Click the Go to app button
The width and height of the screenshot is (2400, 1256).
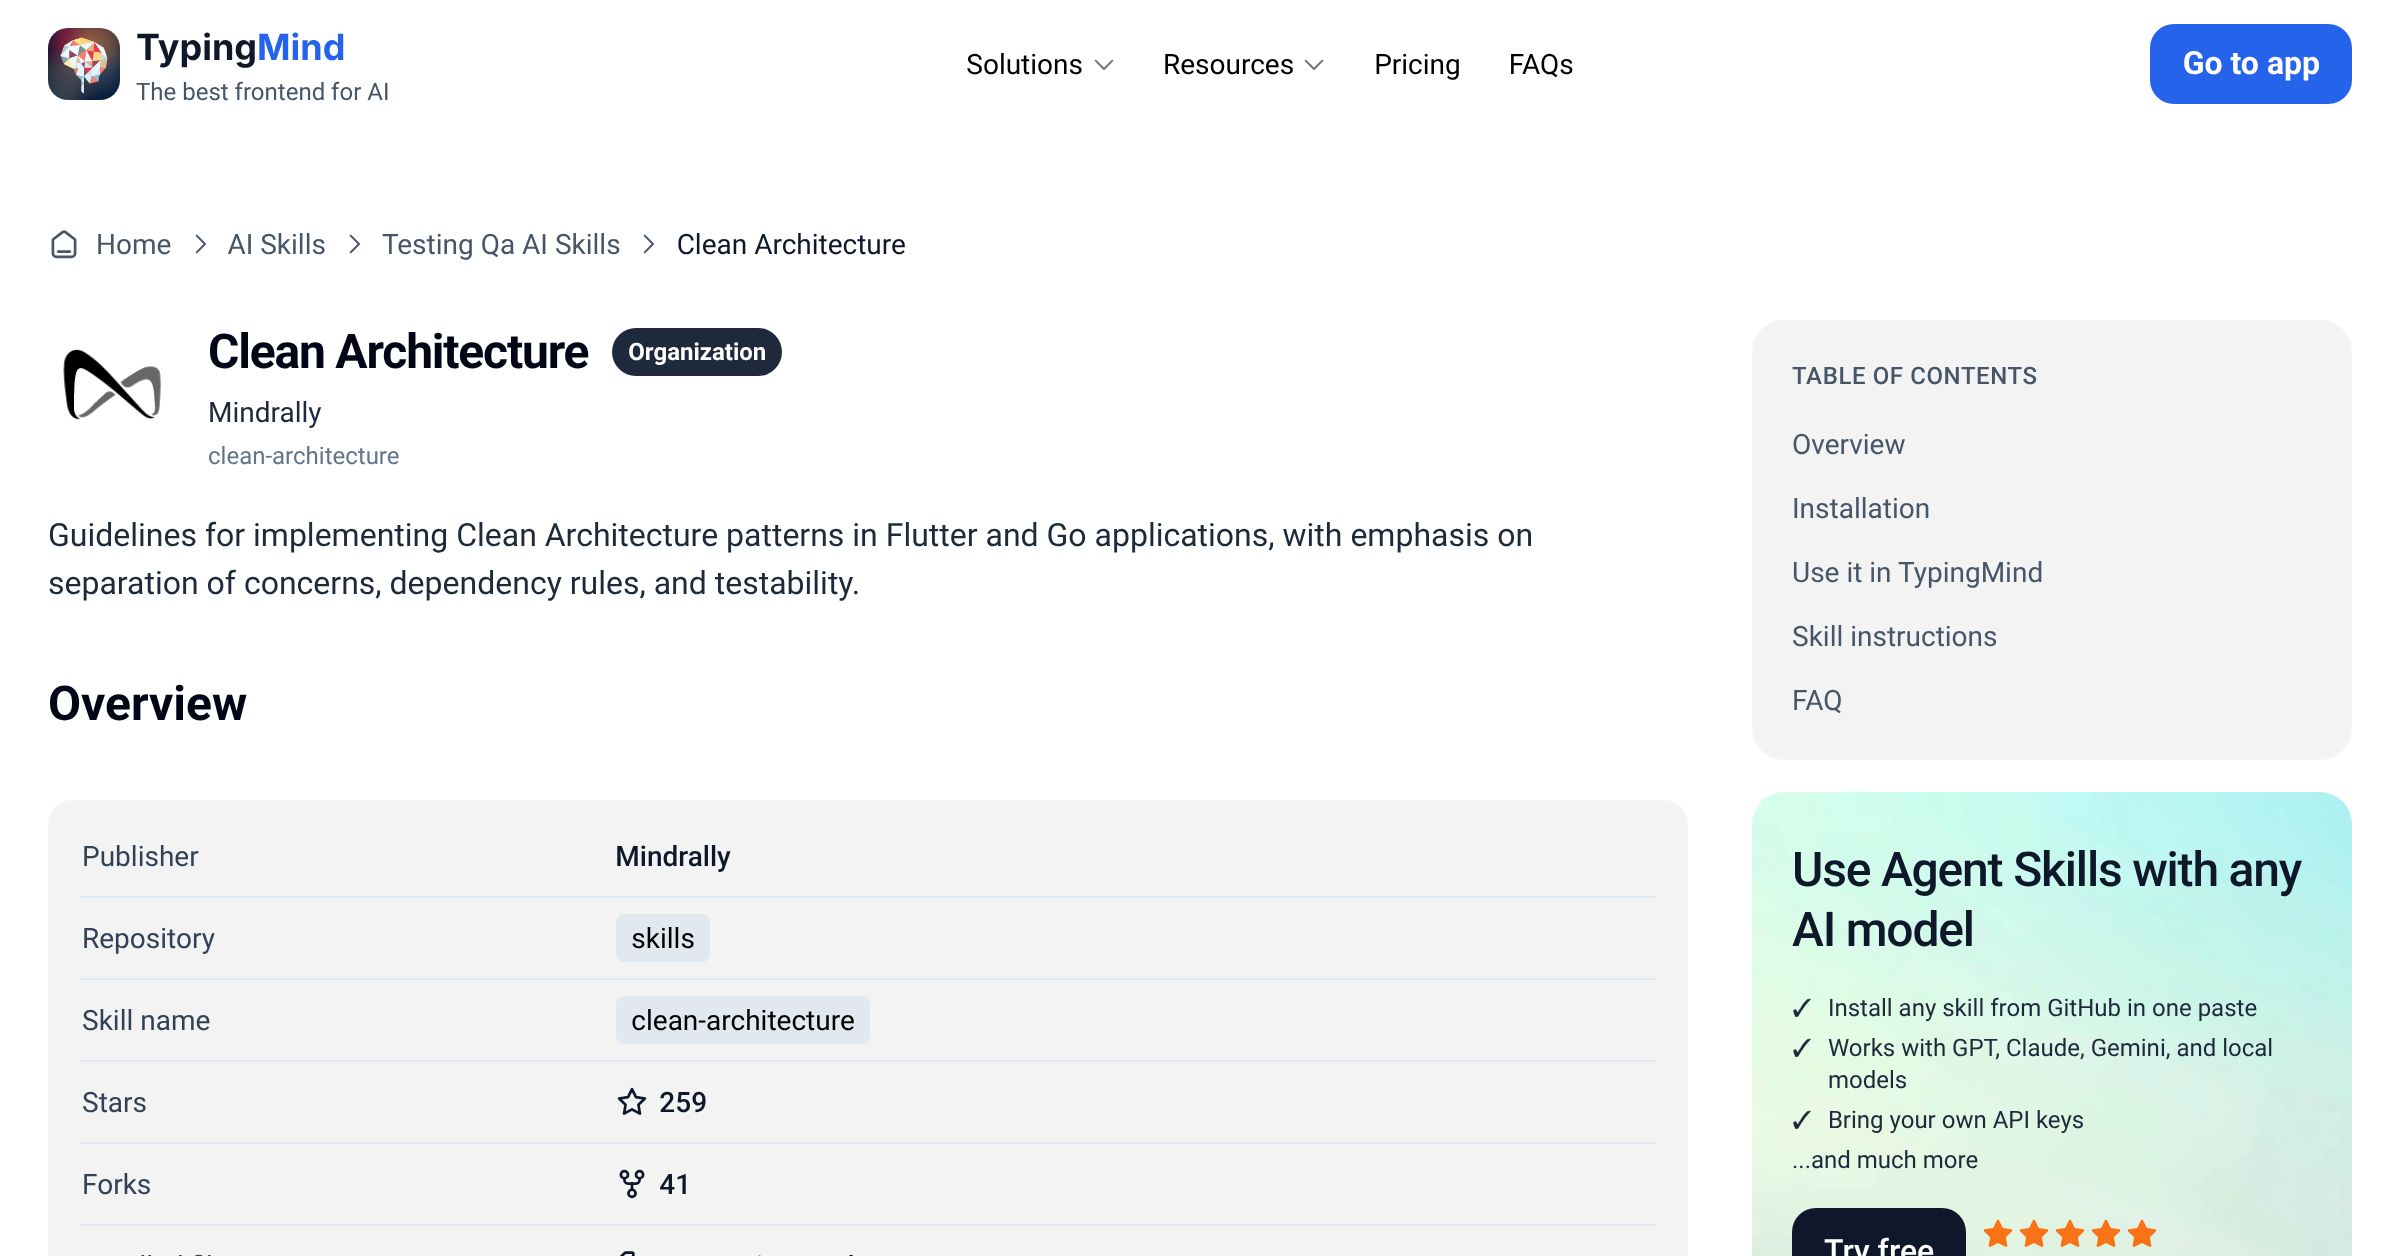click(x=2251, y=64)
